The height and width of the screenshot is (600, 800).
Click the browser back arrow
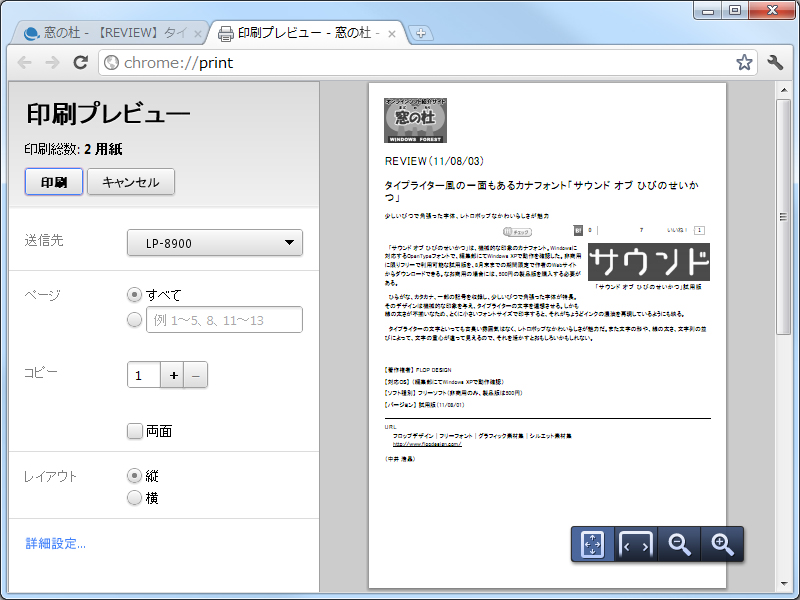tap(24, 62)
